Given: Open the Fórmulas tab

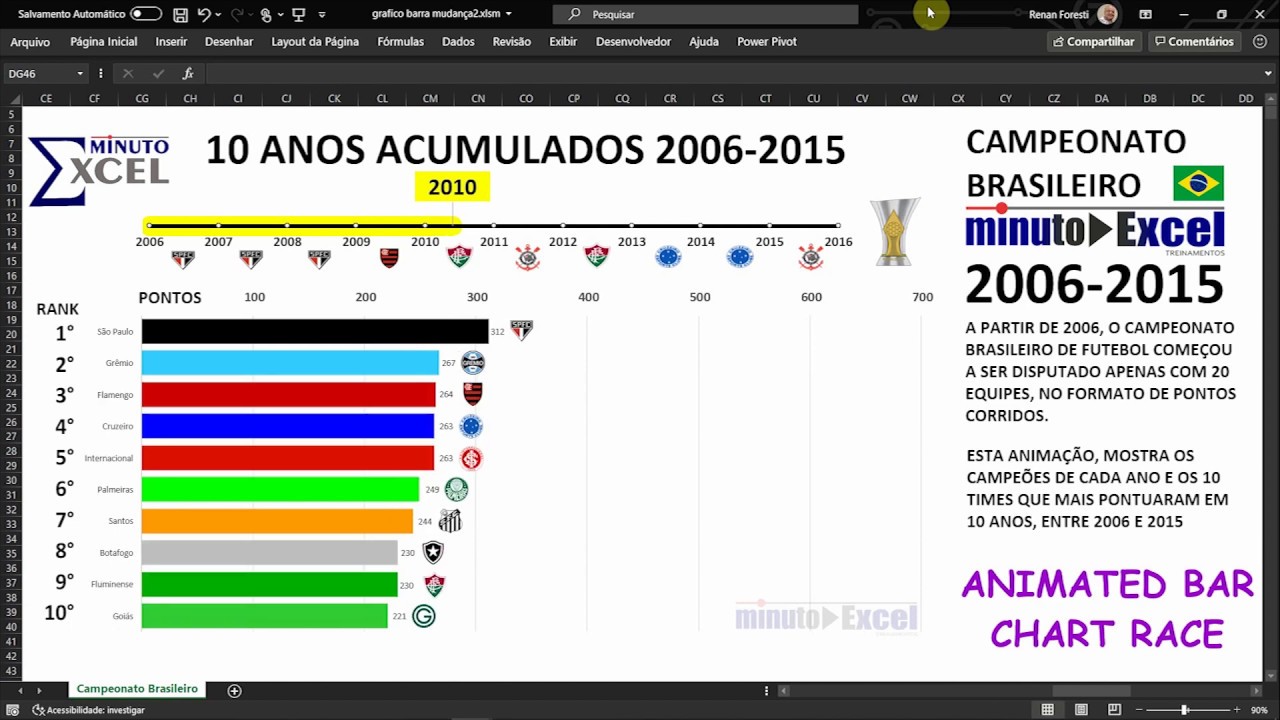Looking at the screenshot, I should click(401, 42).
